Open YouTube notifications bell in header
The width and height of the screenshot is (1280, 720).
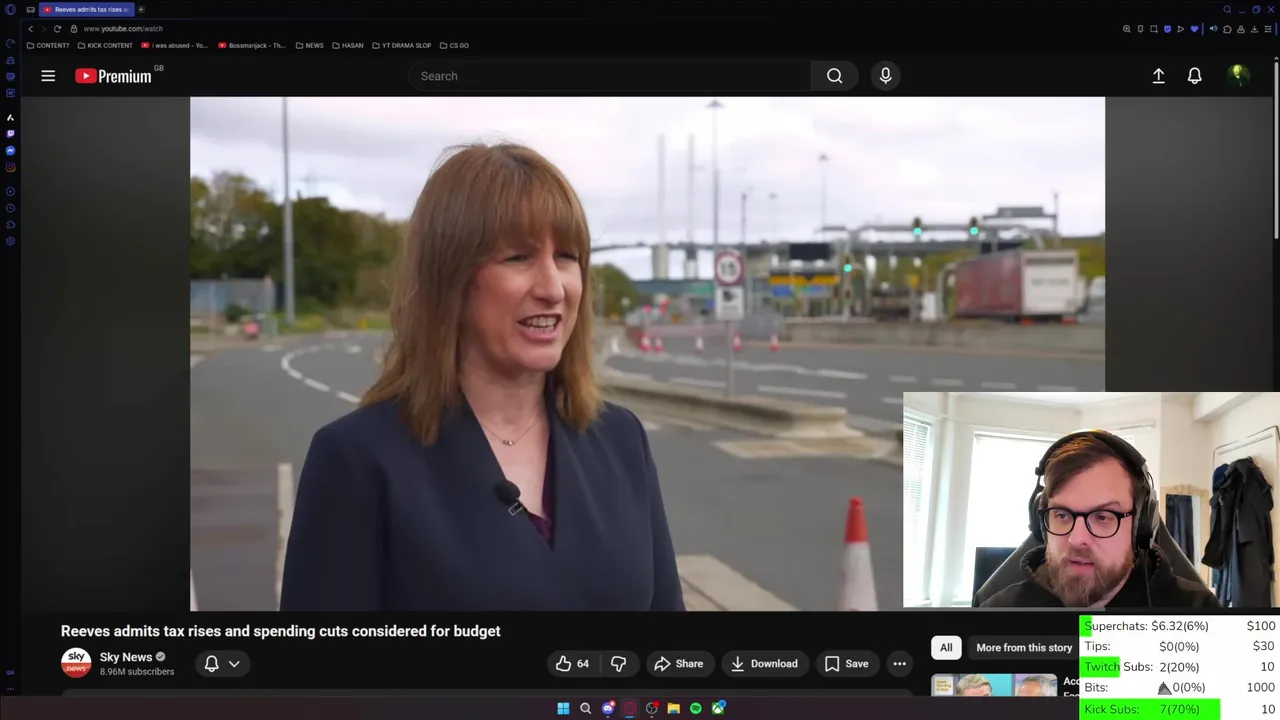(1194, 76)
